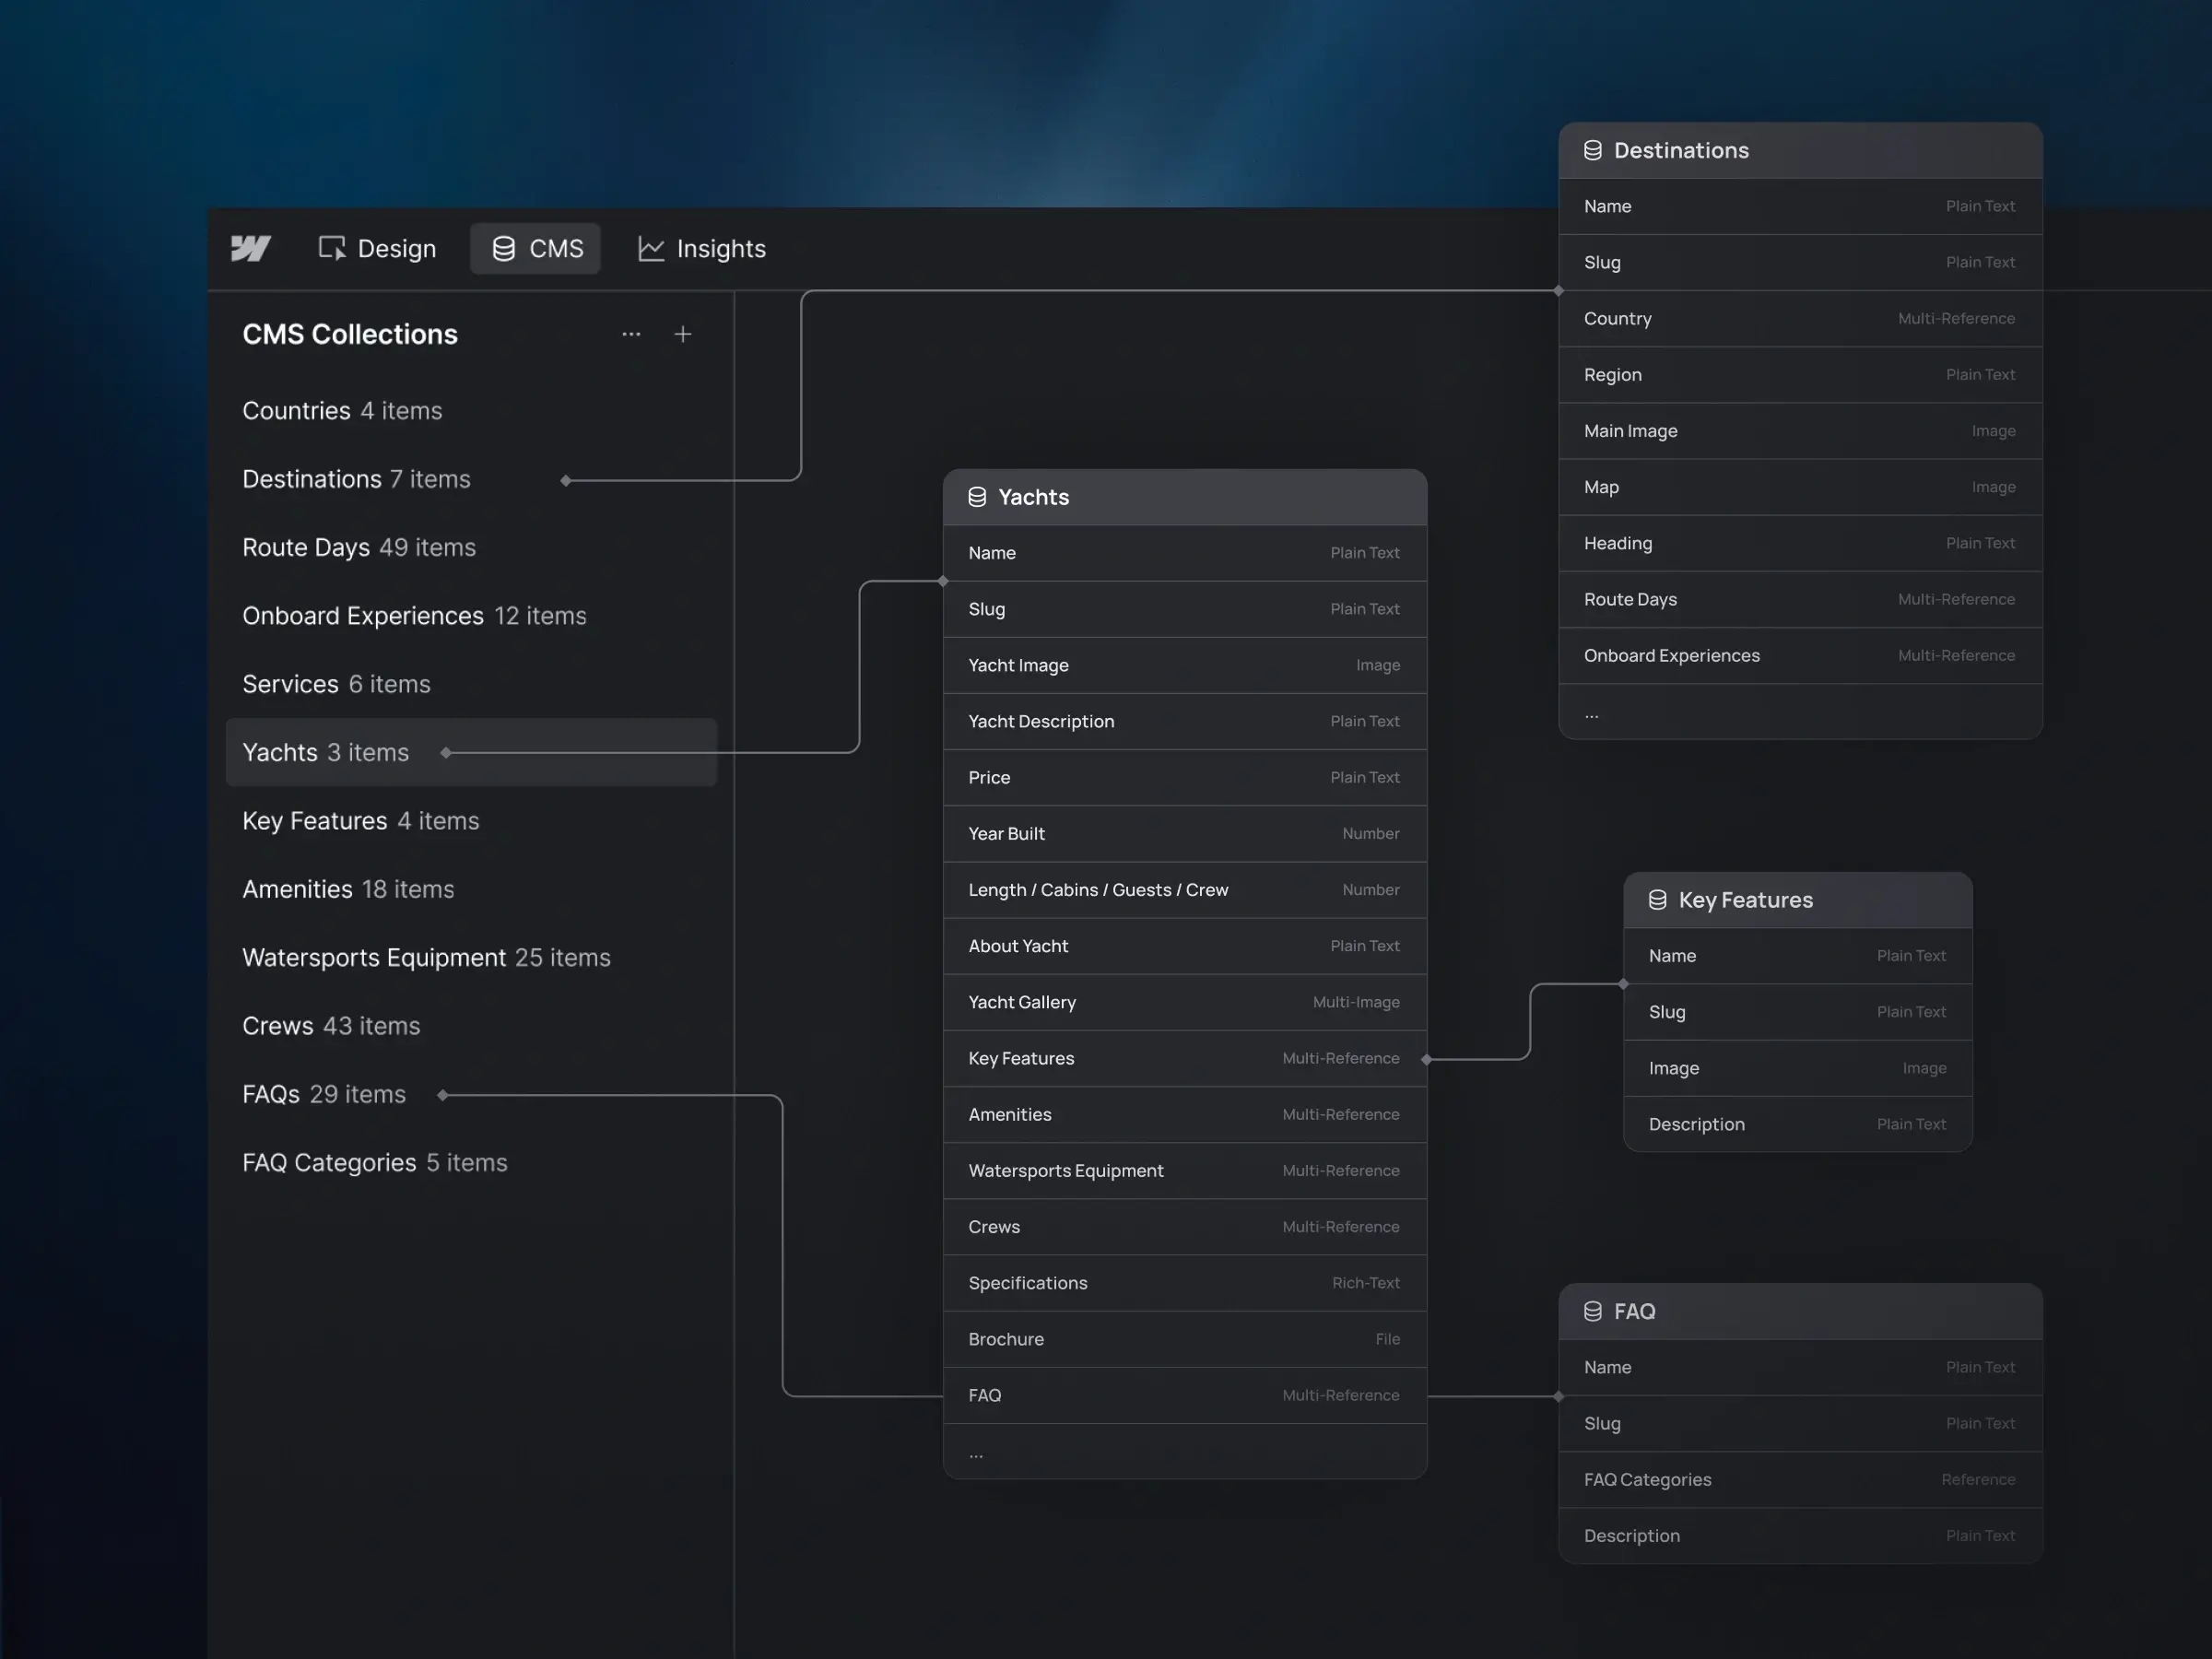
Task: Select Slug field in FAQ card
Action: [x=1800, y=1424]
